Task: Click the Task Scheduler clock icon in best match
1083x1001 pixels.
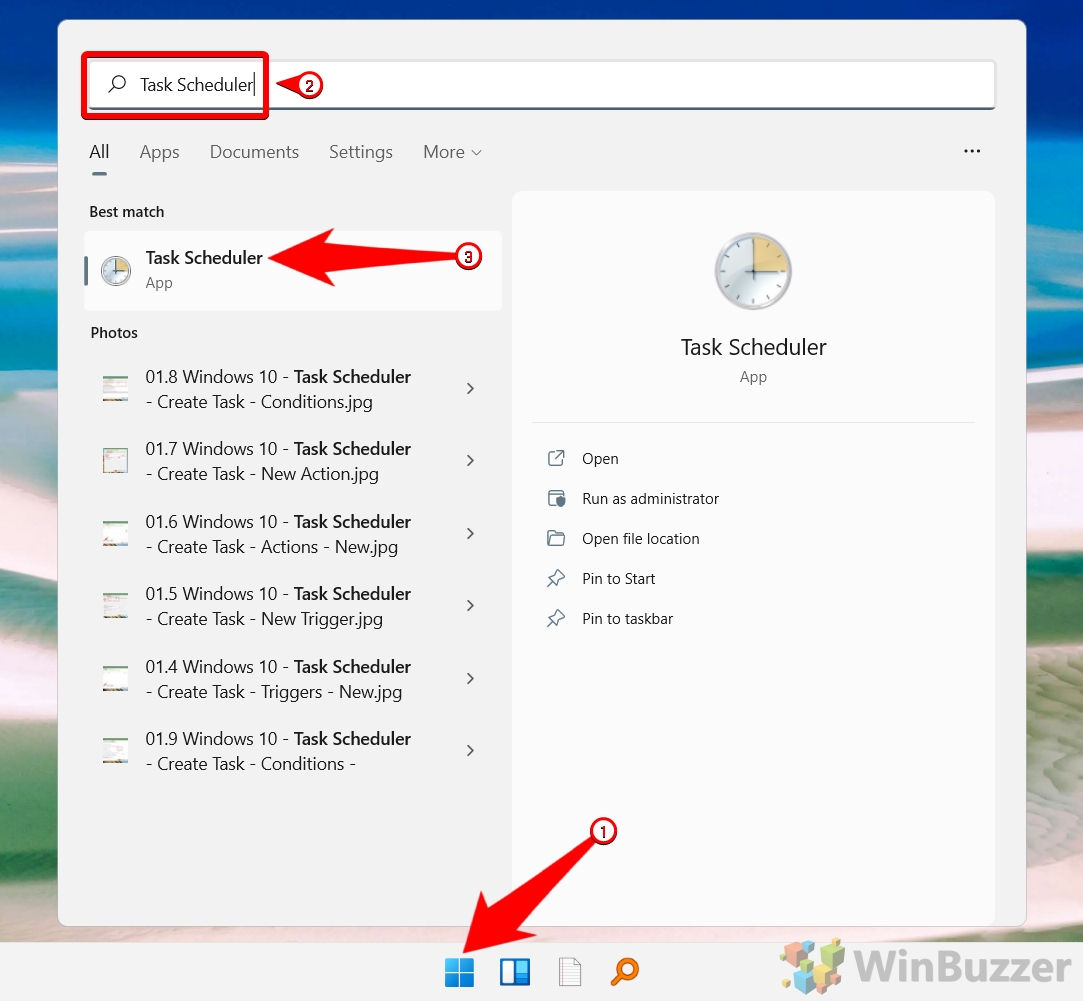Action: coord(116,271)
